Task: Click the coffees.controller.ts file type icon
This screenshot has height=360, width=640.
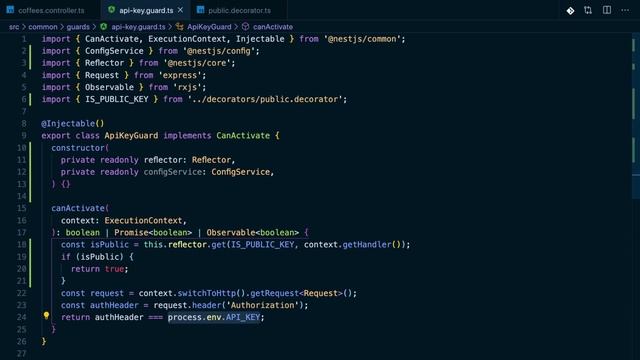Action: click(x=10, y=10)
